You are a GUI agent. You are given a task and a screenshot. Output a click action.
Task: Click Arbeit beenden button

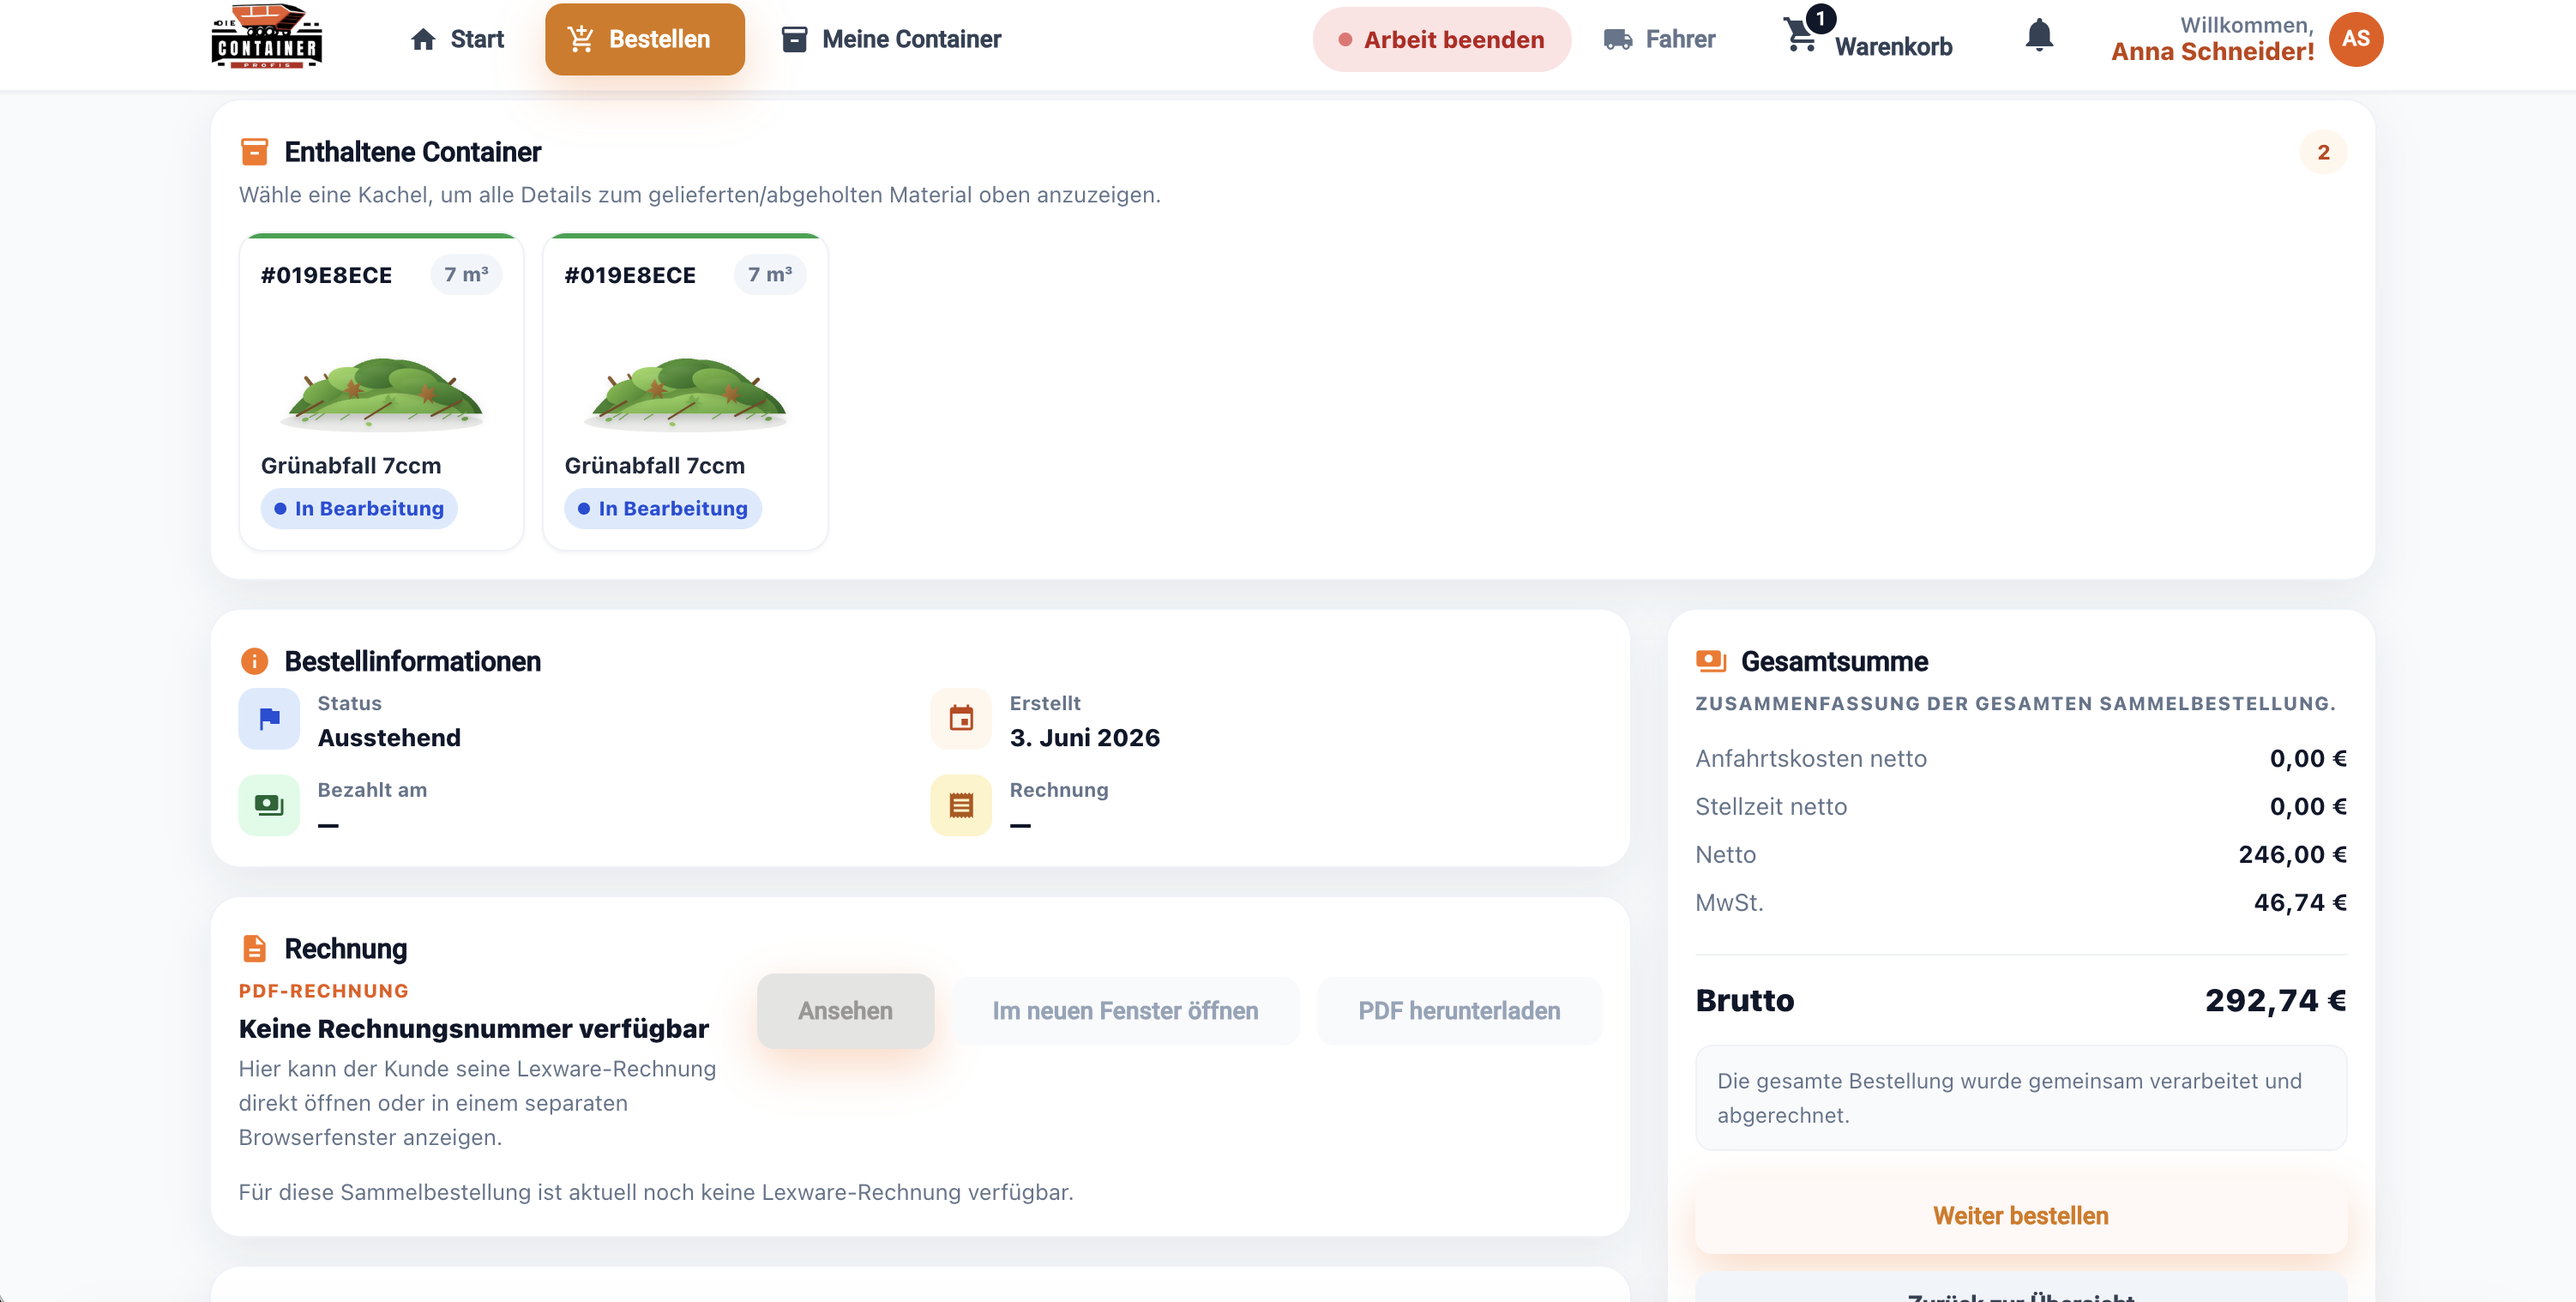pos(1441,39)
